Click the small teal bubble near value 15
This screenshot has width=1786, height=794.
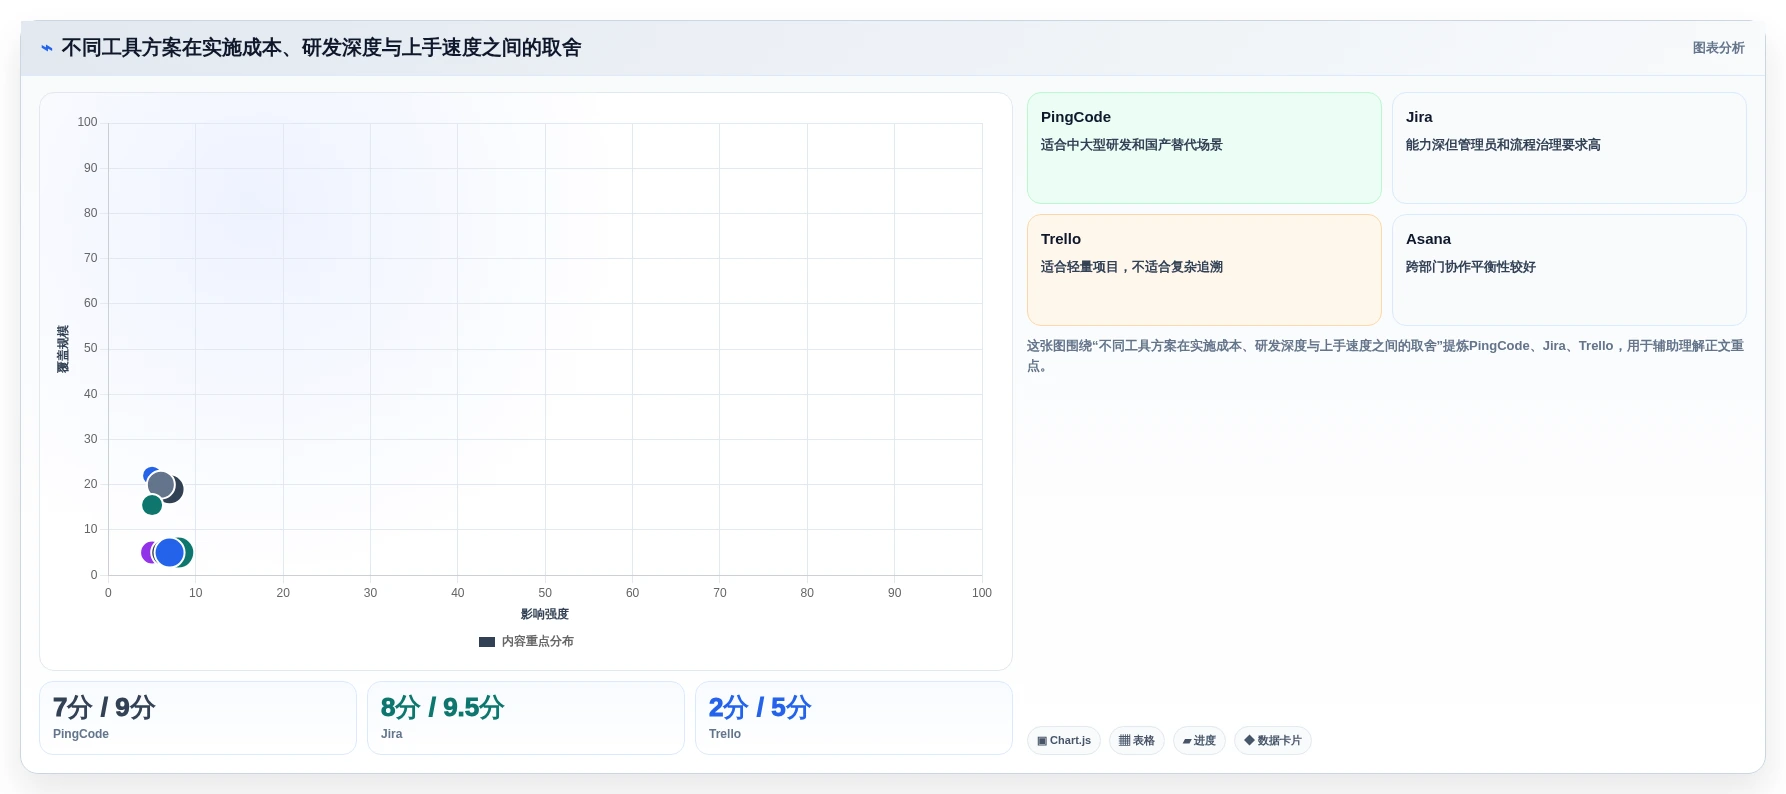[x=152, y=505]
